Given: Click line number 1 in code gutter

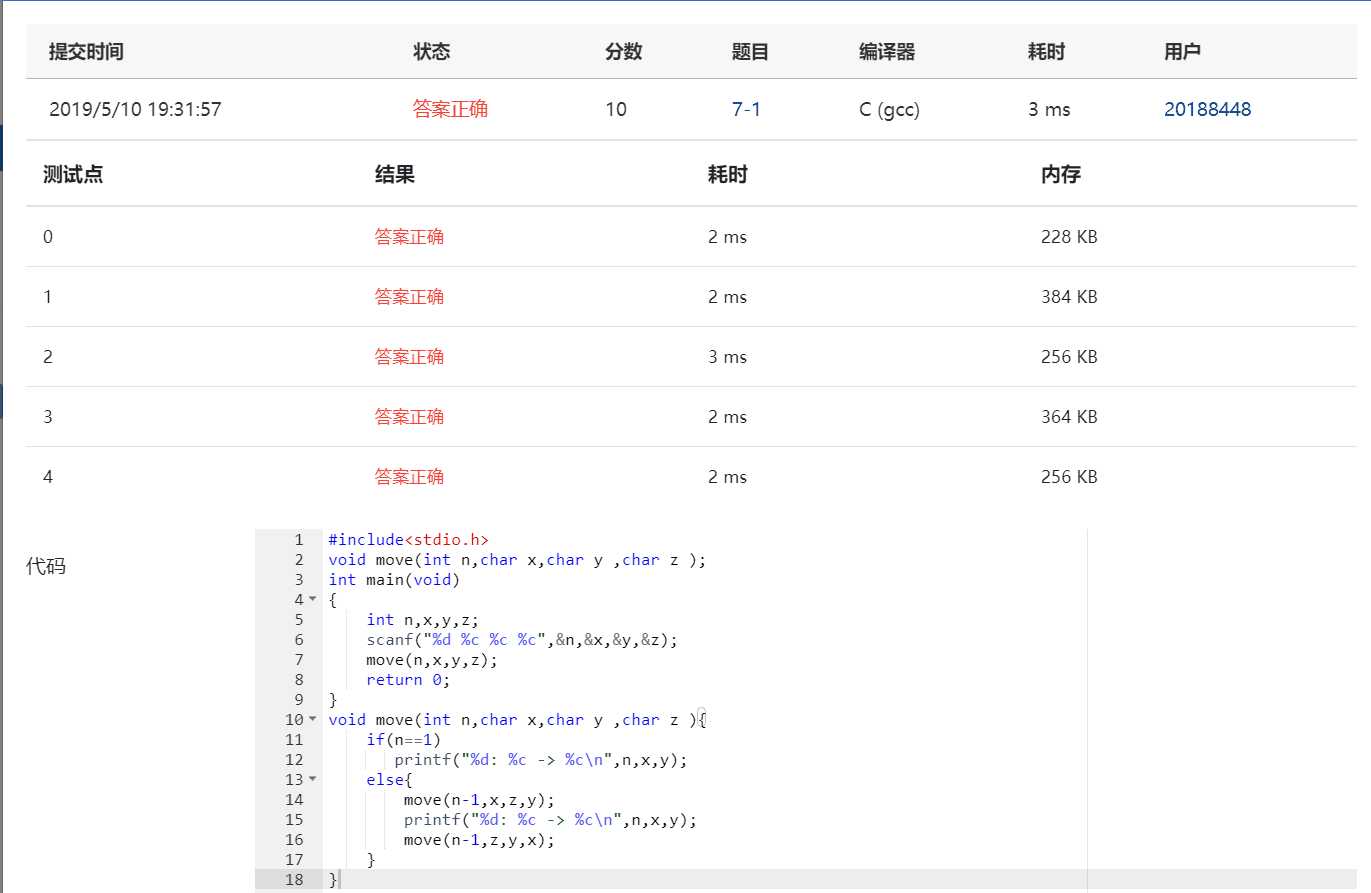Looking at the screenshot, I should [298, 540].
